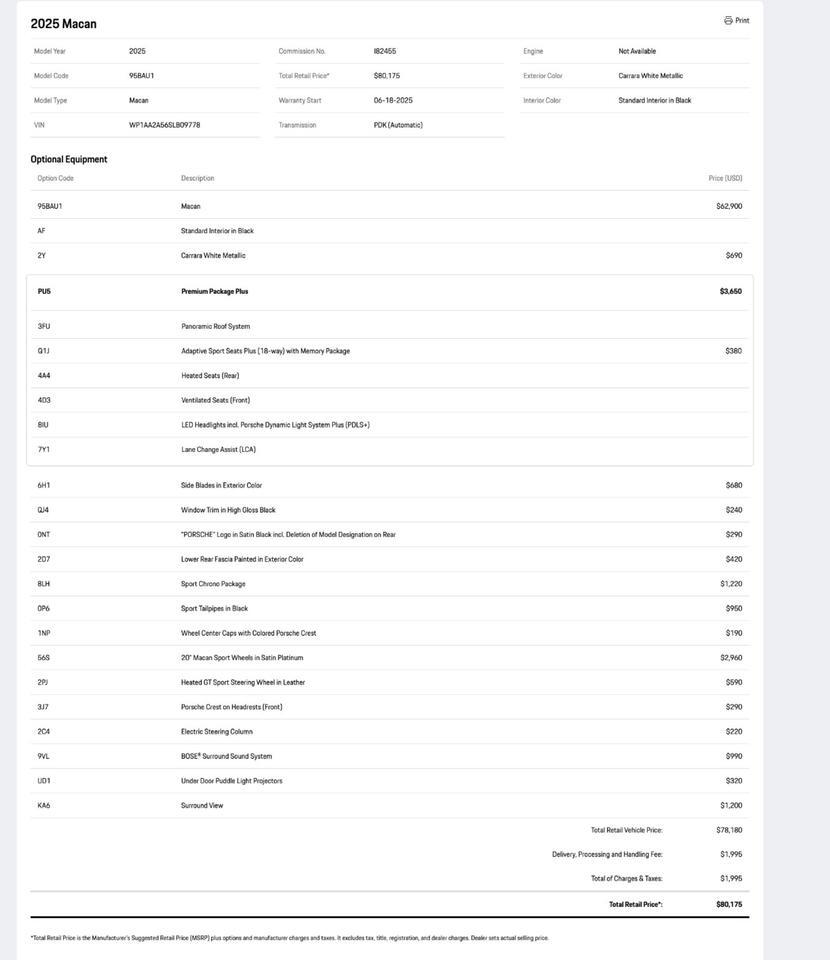Click the Delivery, Processing and Handling Fee label
This screenshot has height=960, width=830.
[607, 855]
